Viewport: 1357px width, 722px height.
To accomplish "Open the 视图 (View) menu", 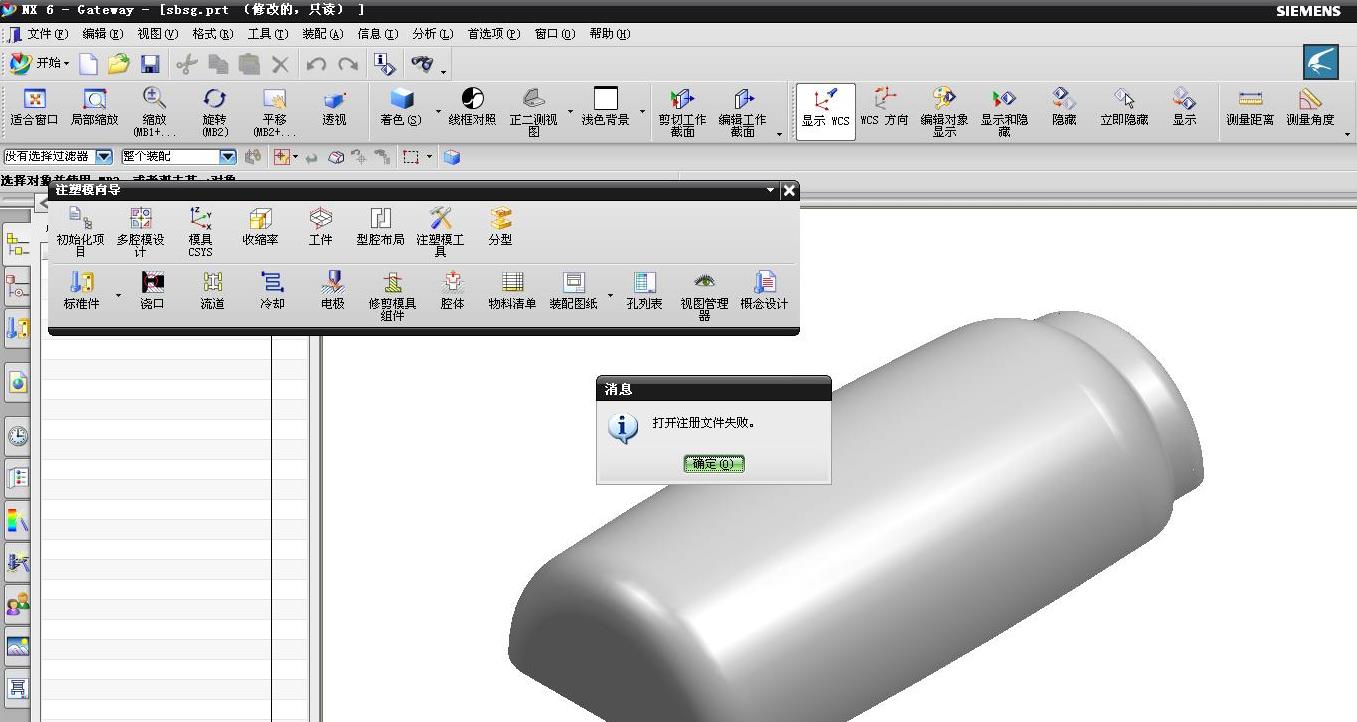I will 157,34.
